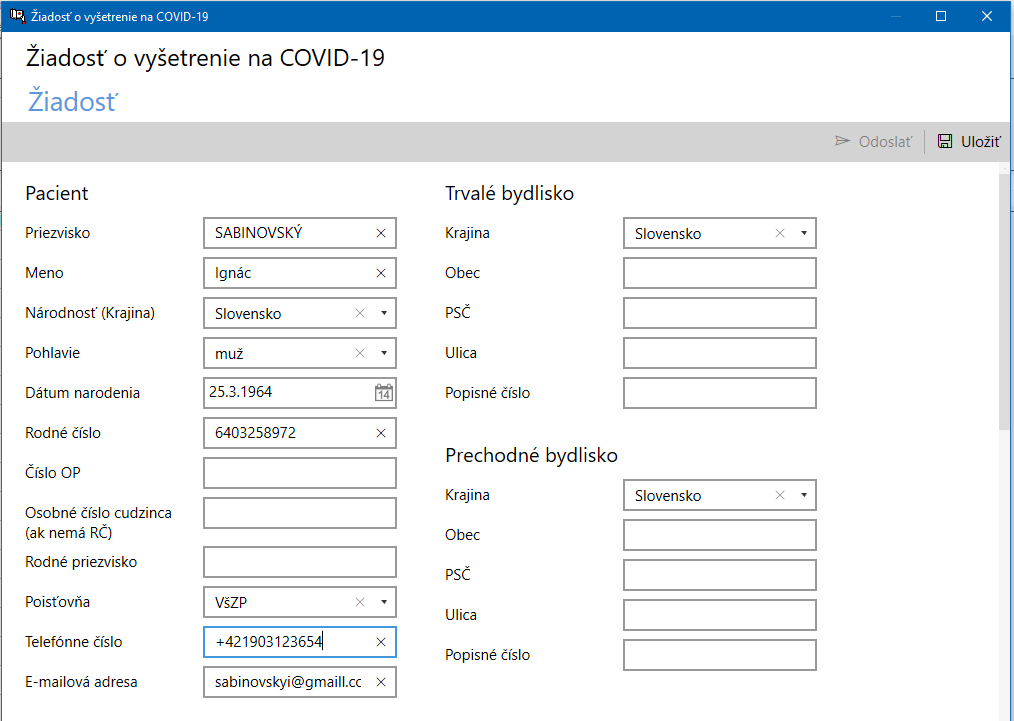This screenshot has height=721, width=1014.
Task: Click the Prechodné bydlisko section heading
Action: 532,455
